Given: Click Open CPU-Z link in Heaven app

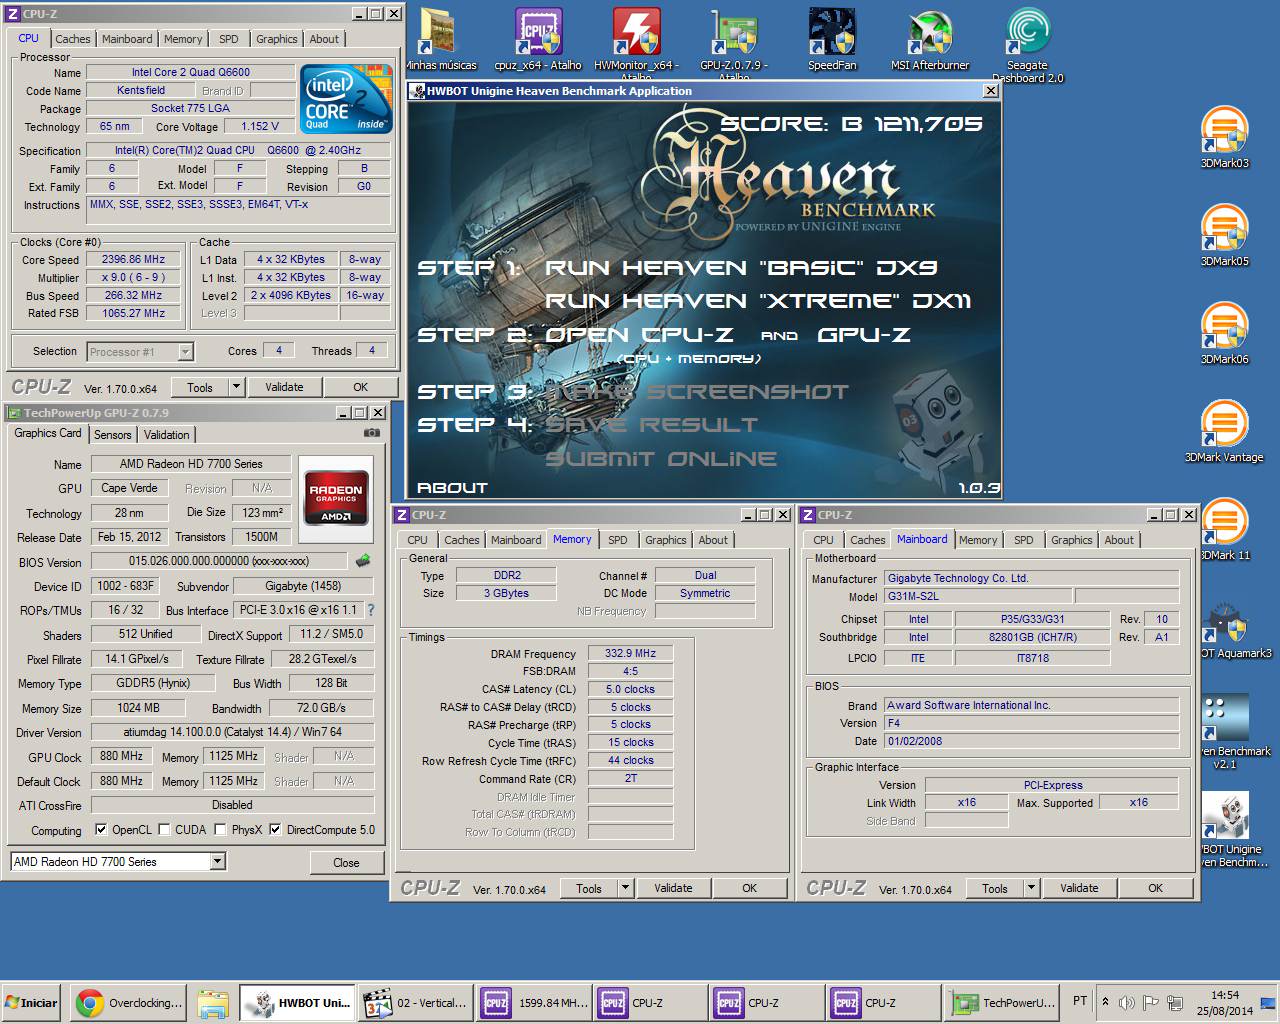Looking at the screenshot, I should tap(640, 335).
